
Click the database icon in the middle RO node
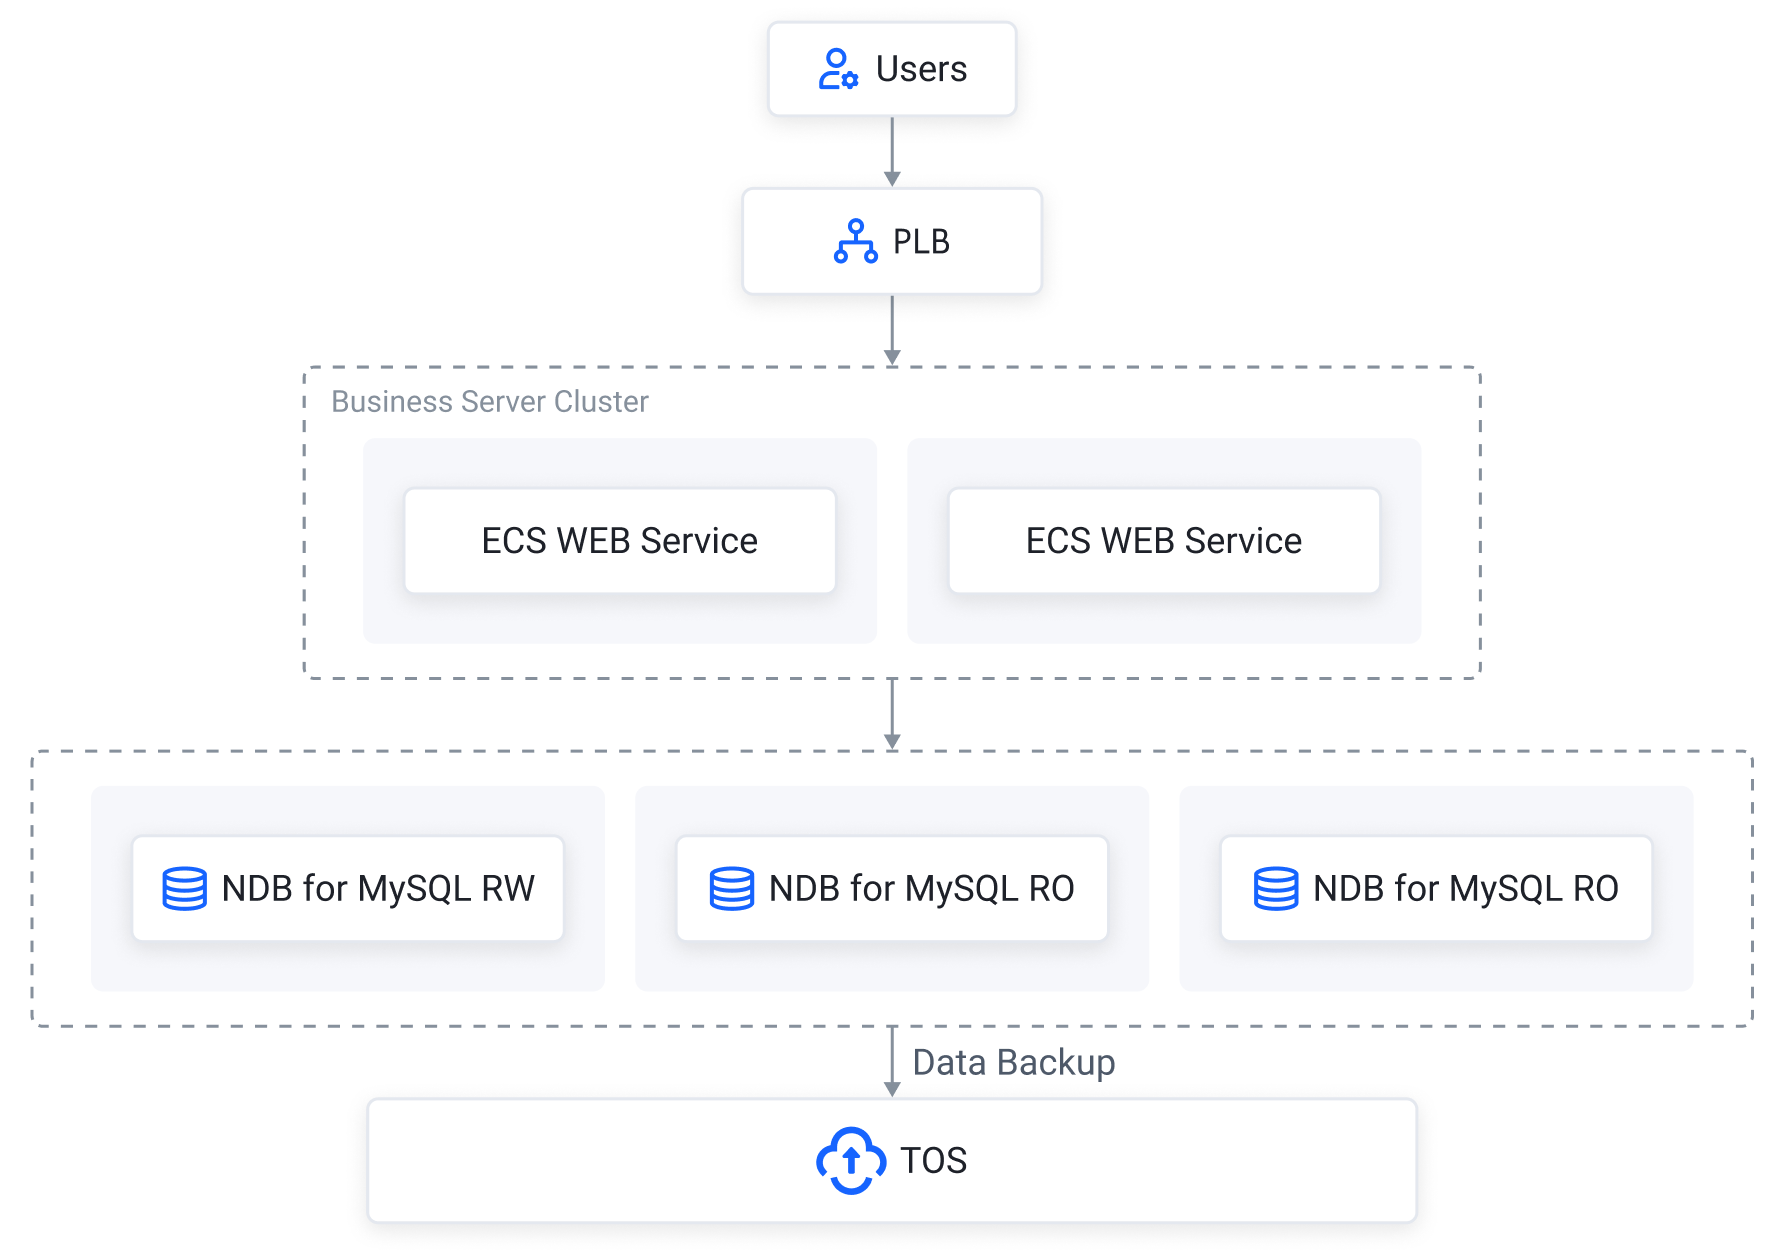(x=731, y=888)
